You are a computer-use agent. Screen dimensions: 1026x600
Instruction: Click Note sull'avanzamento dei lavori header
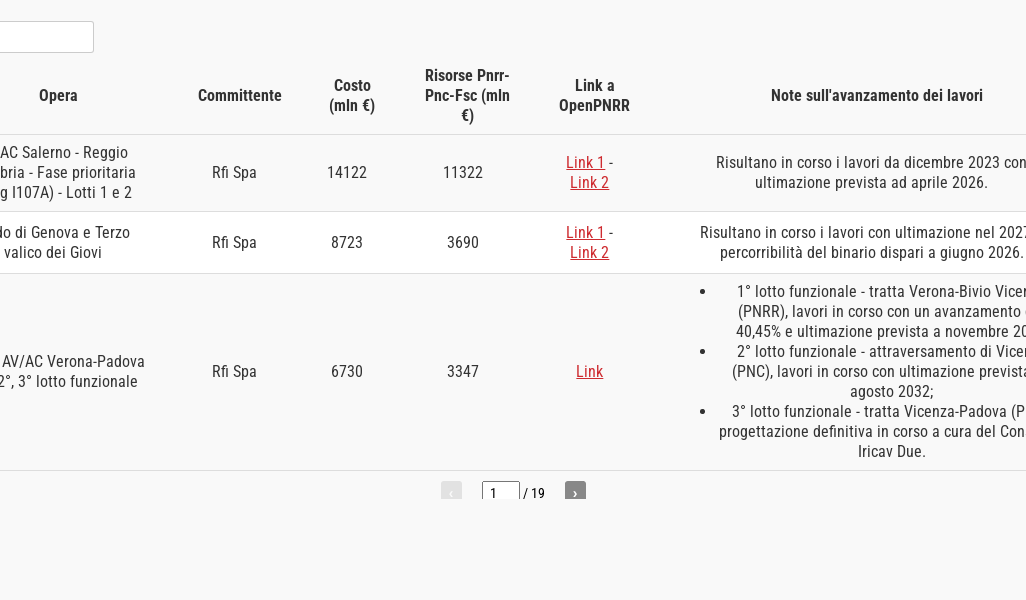pos(877,96)
